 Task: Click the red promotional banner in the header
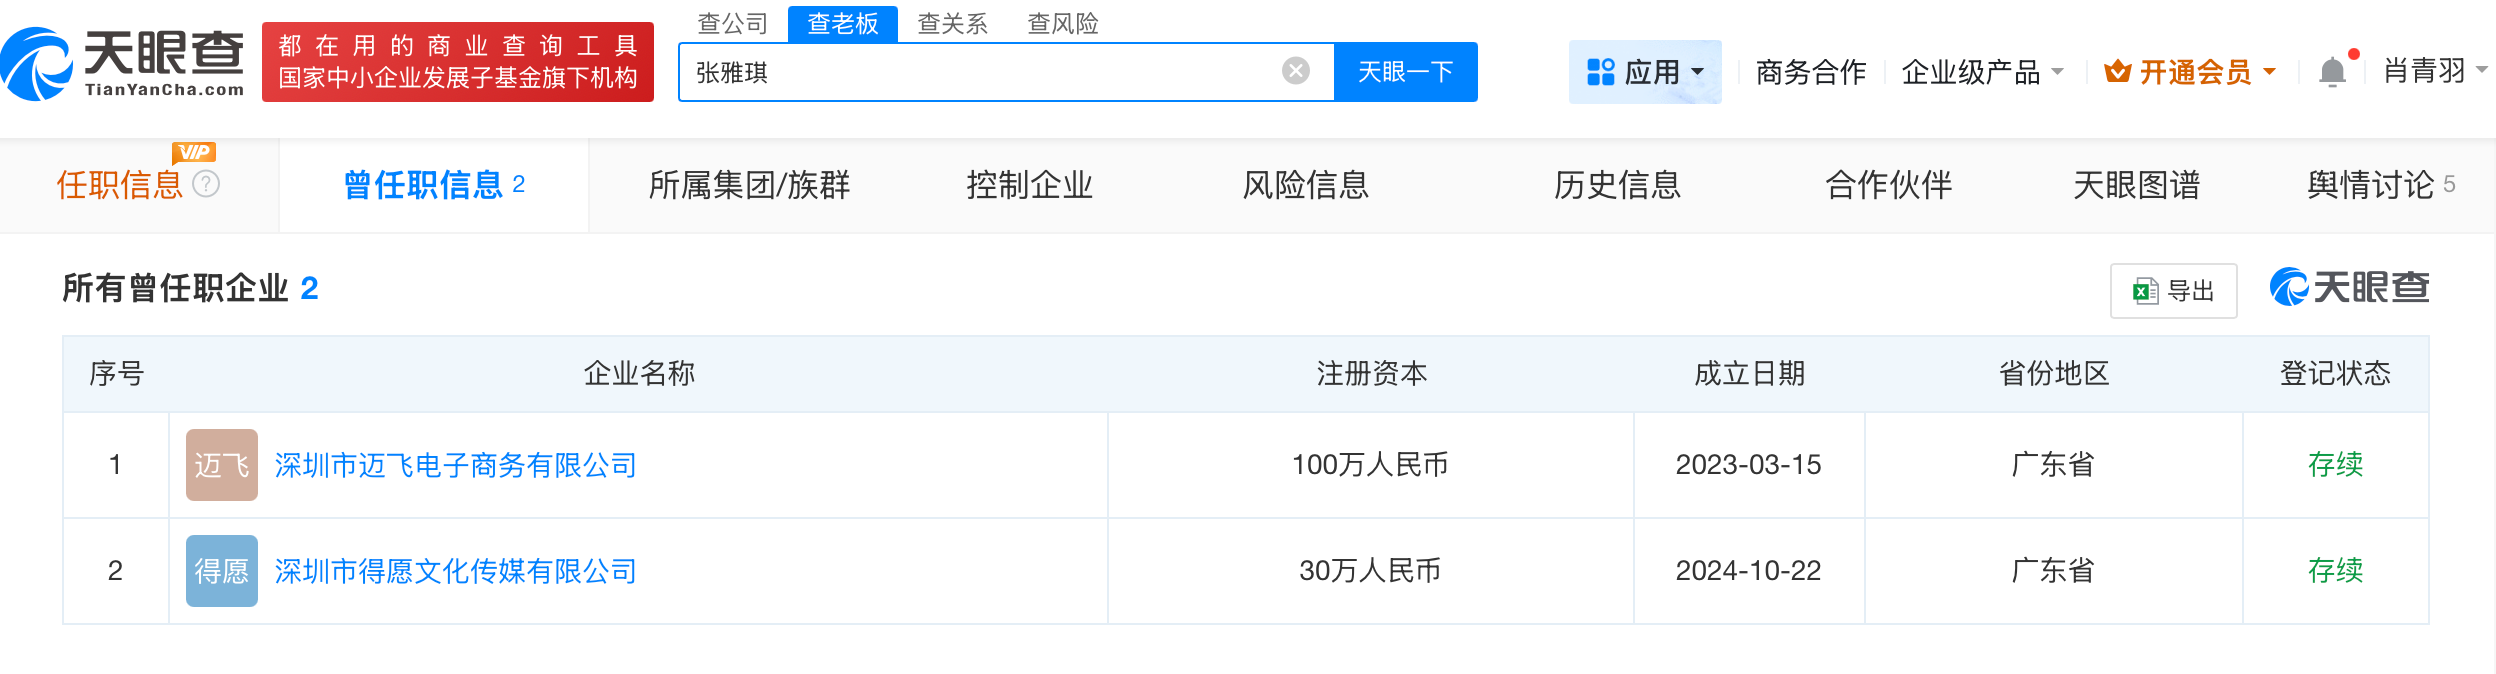pos(458,62)
